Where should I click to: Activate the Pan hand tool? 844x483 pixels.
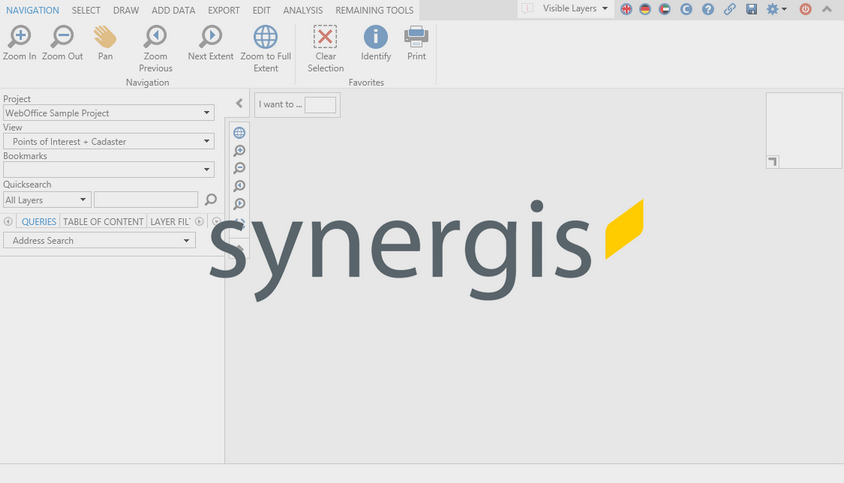point(105,43)
